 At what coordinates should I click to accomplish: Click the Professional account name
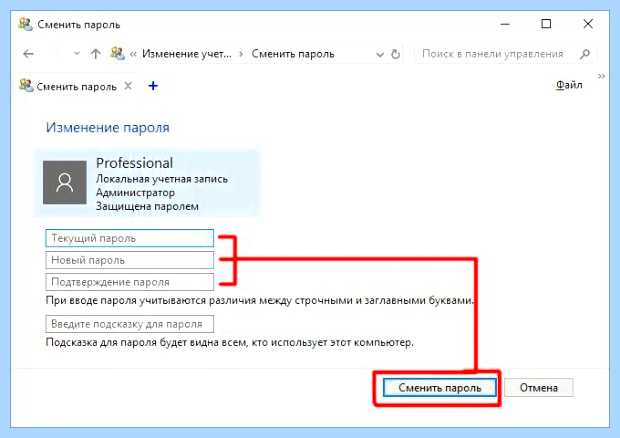point(134,163)
